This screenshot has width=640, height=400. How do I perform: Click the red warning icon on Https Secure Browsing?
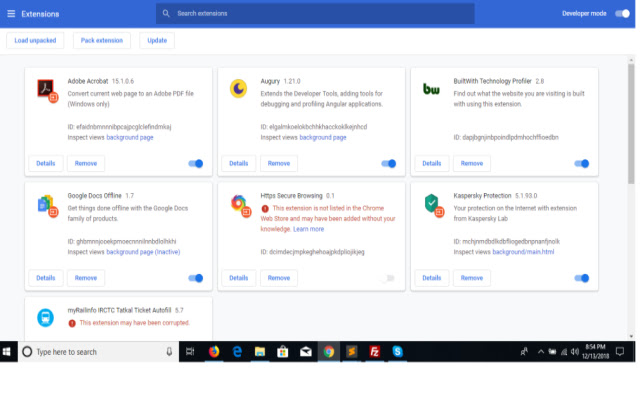pyautogui.click(x=265, y=209)
